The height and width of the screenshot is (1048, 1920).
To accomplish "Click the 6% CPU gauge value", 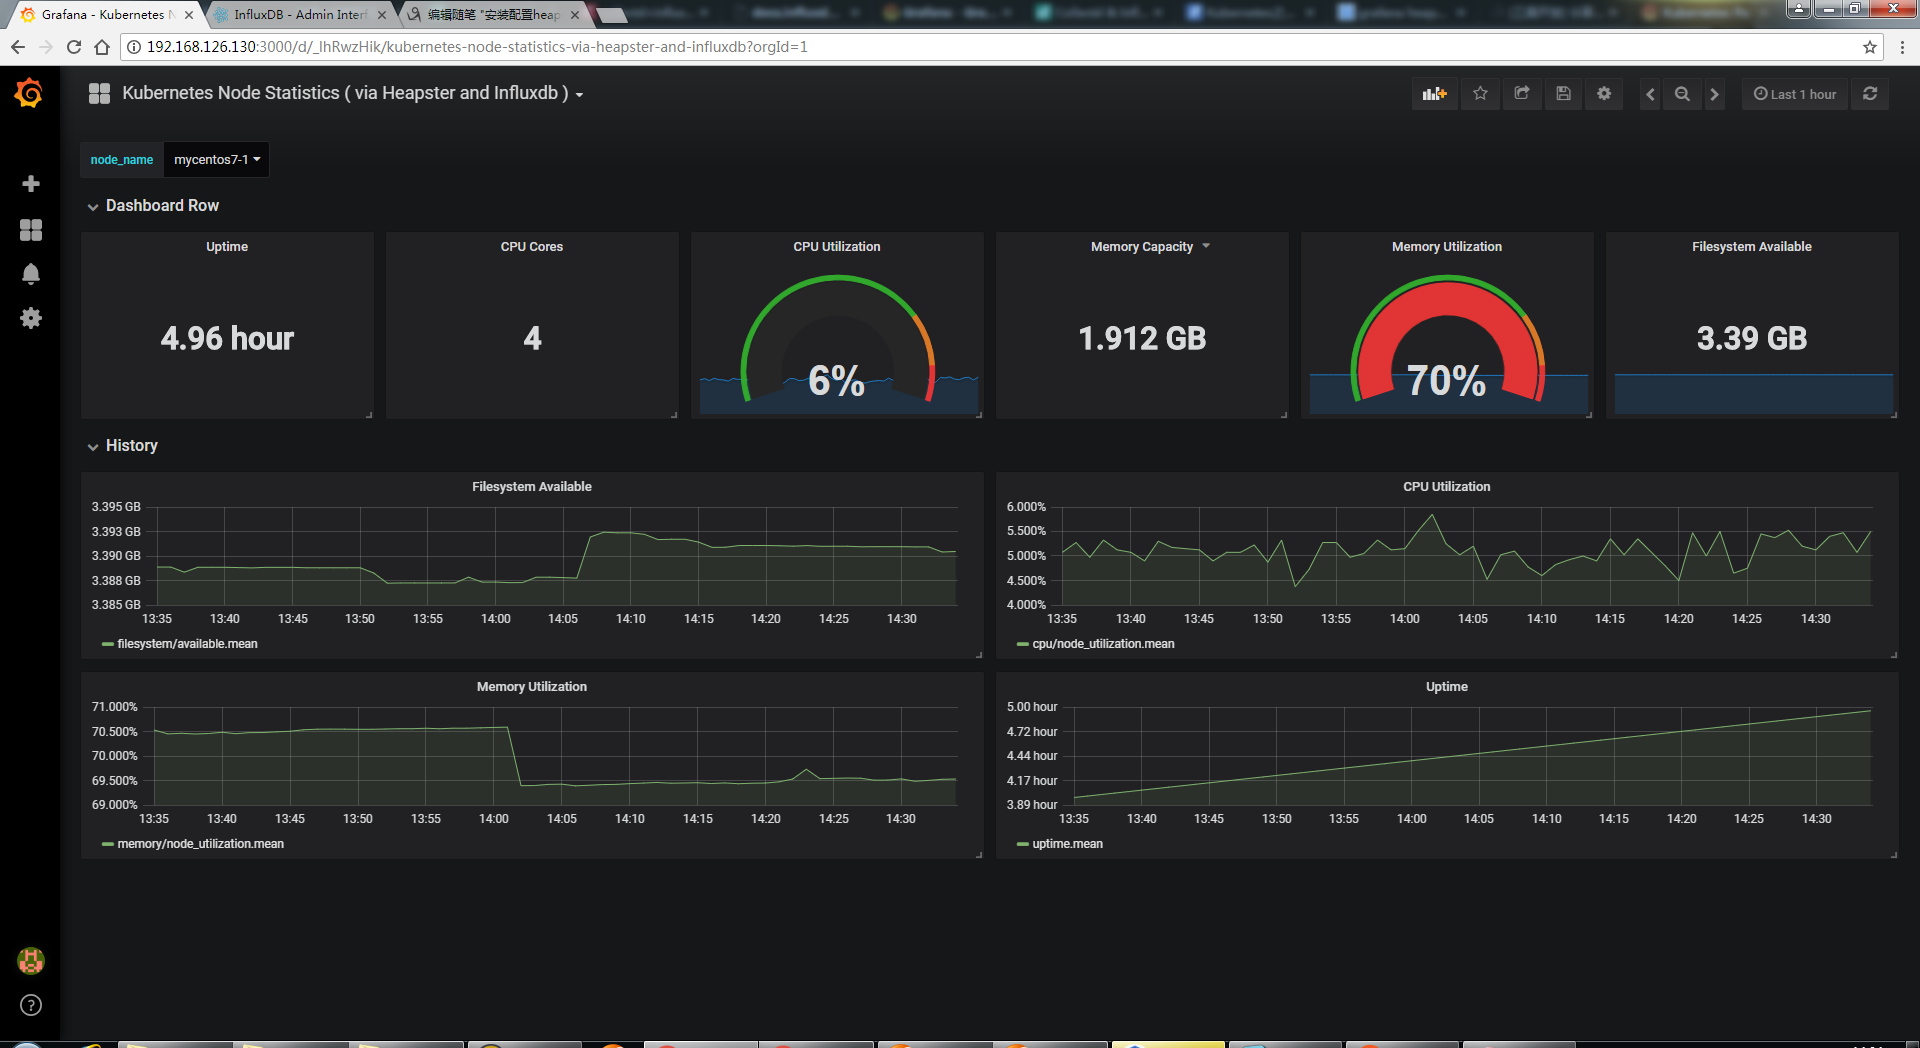I will [x=836, y=380].
